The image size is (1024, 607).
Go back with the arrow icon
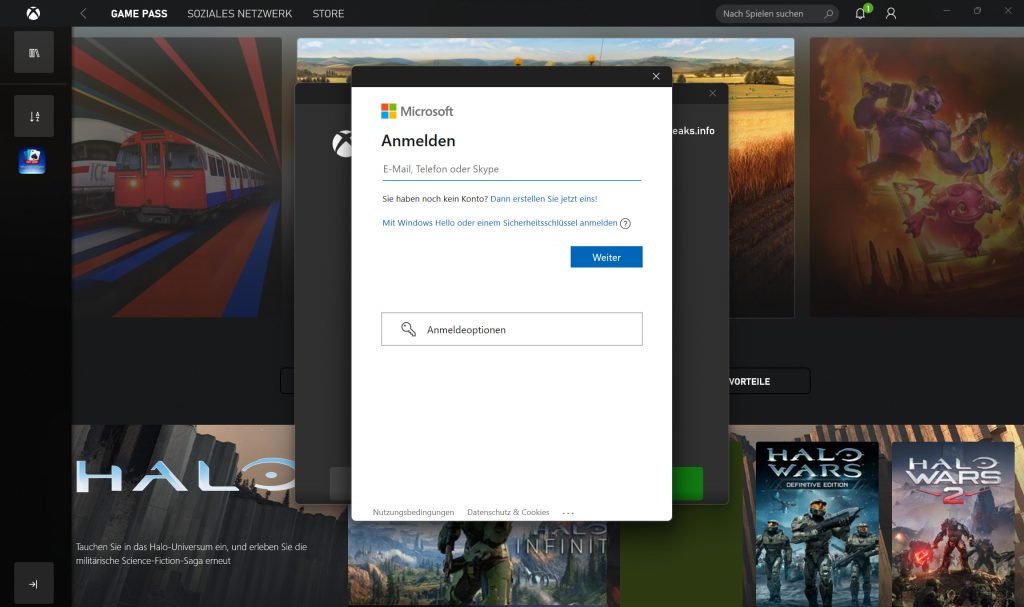coord(83,13)
